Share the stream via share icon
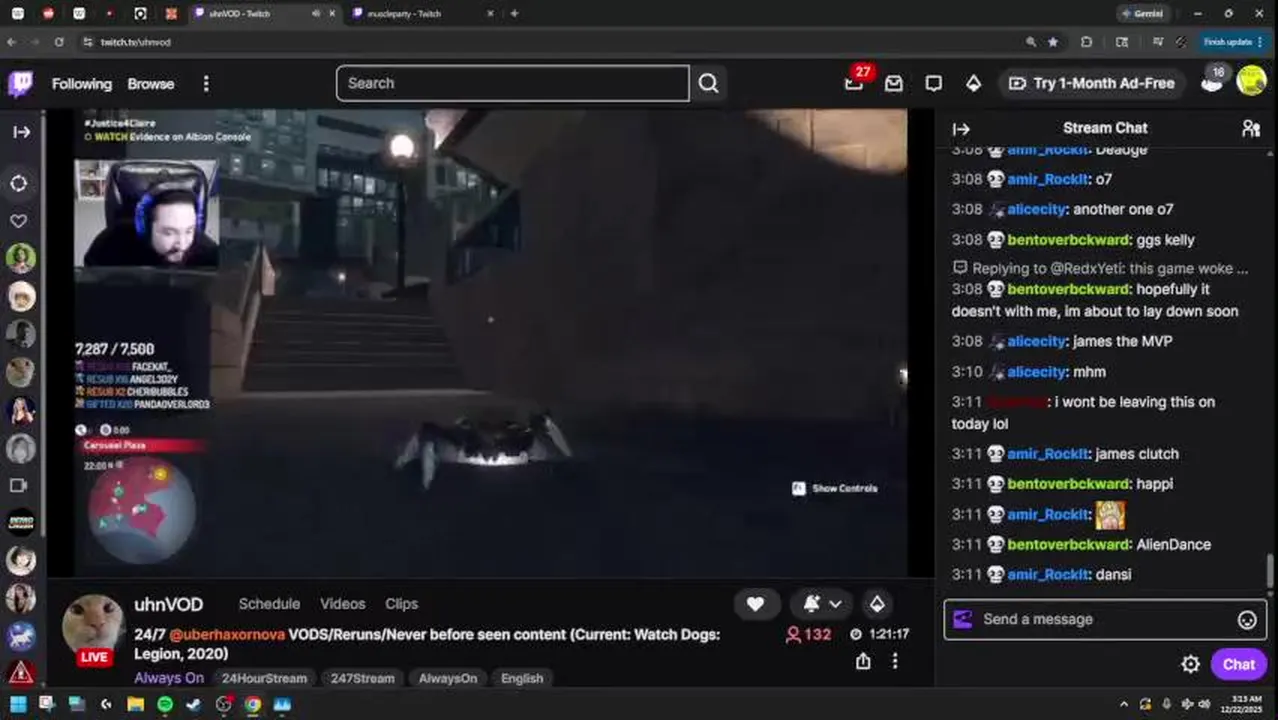The width and height of the screenshot is (1278, 720). point(863,661)
